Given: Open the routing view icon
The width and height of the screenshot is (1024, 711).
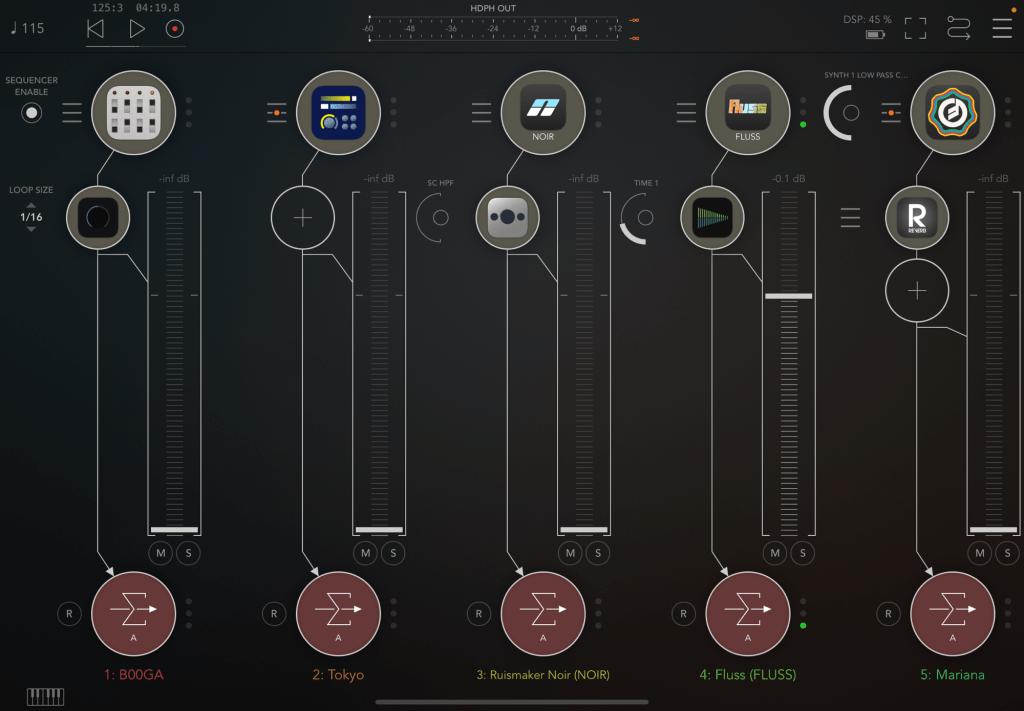Looking at the screenshot, I should [x=958, y=28].
